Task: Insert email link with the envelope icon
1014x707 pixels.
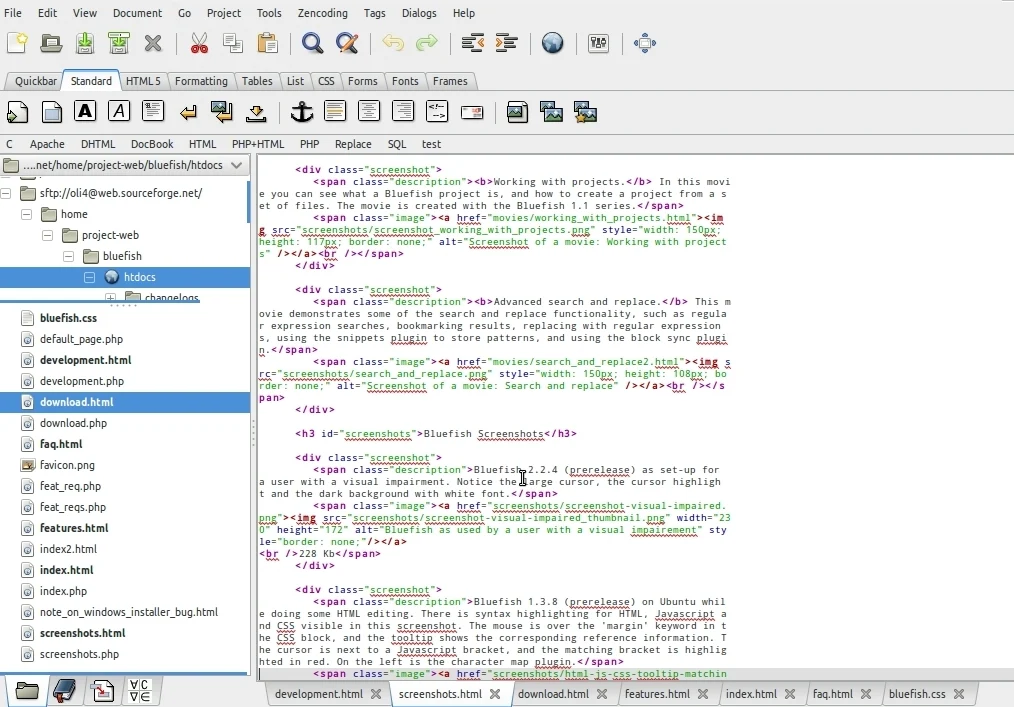Action: pyautogui.click(x=472, y=113)
